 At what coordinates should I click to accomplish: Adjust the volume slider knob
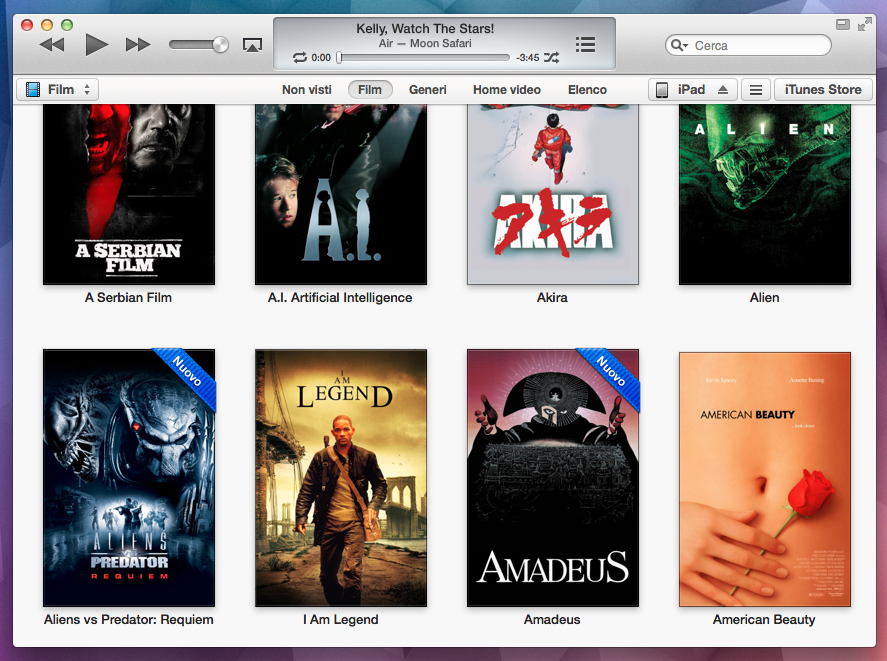[x=220, y=45]
